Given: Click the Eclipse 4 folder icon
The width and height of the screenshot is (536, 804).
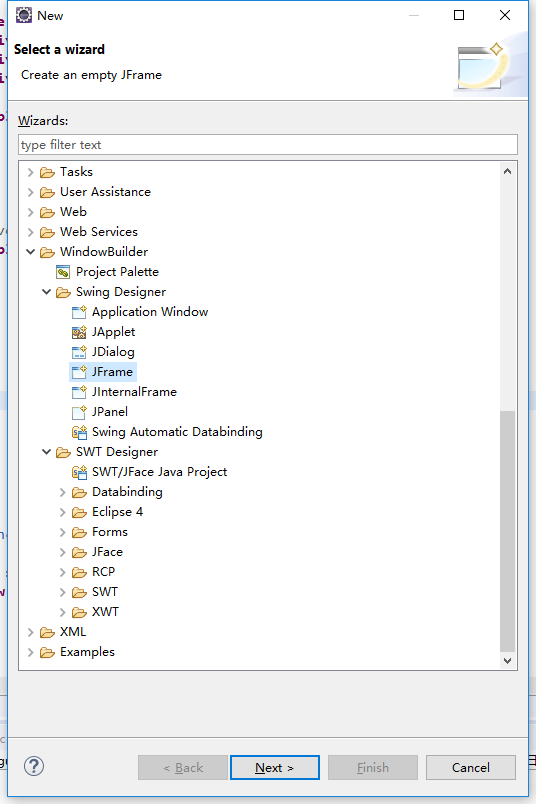Looking at the screenshot, I should (79, 512).
